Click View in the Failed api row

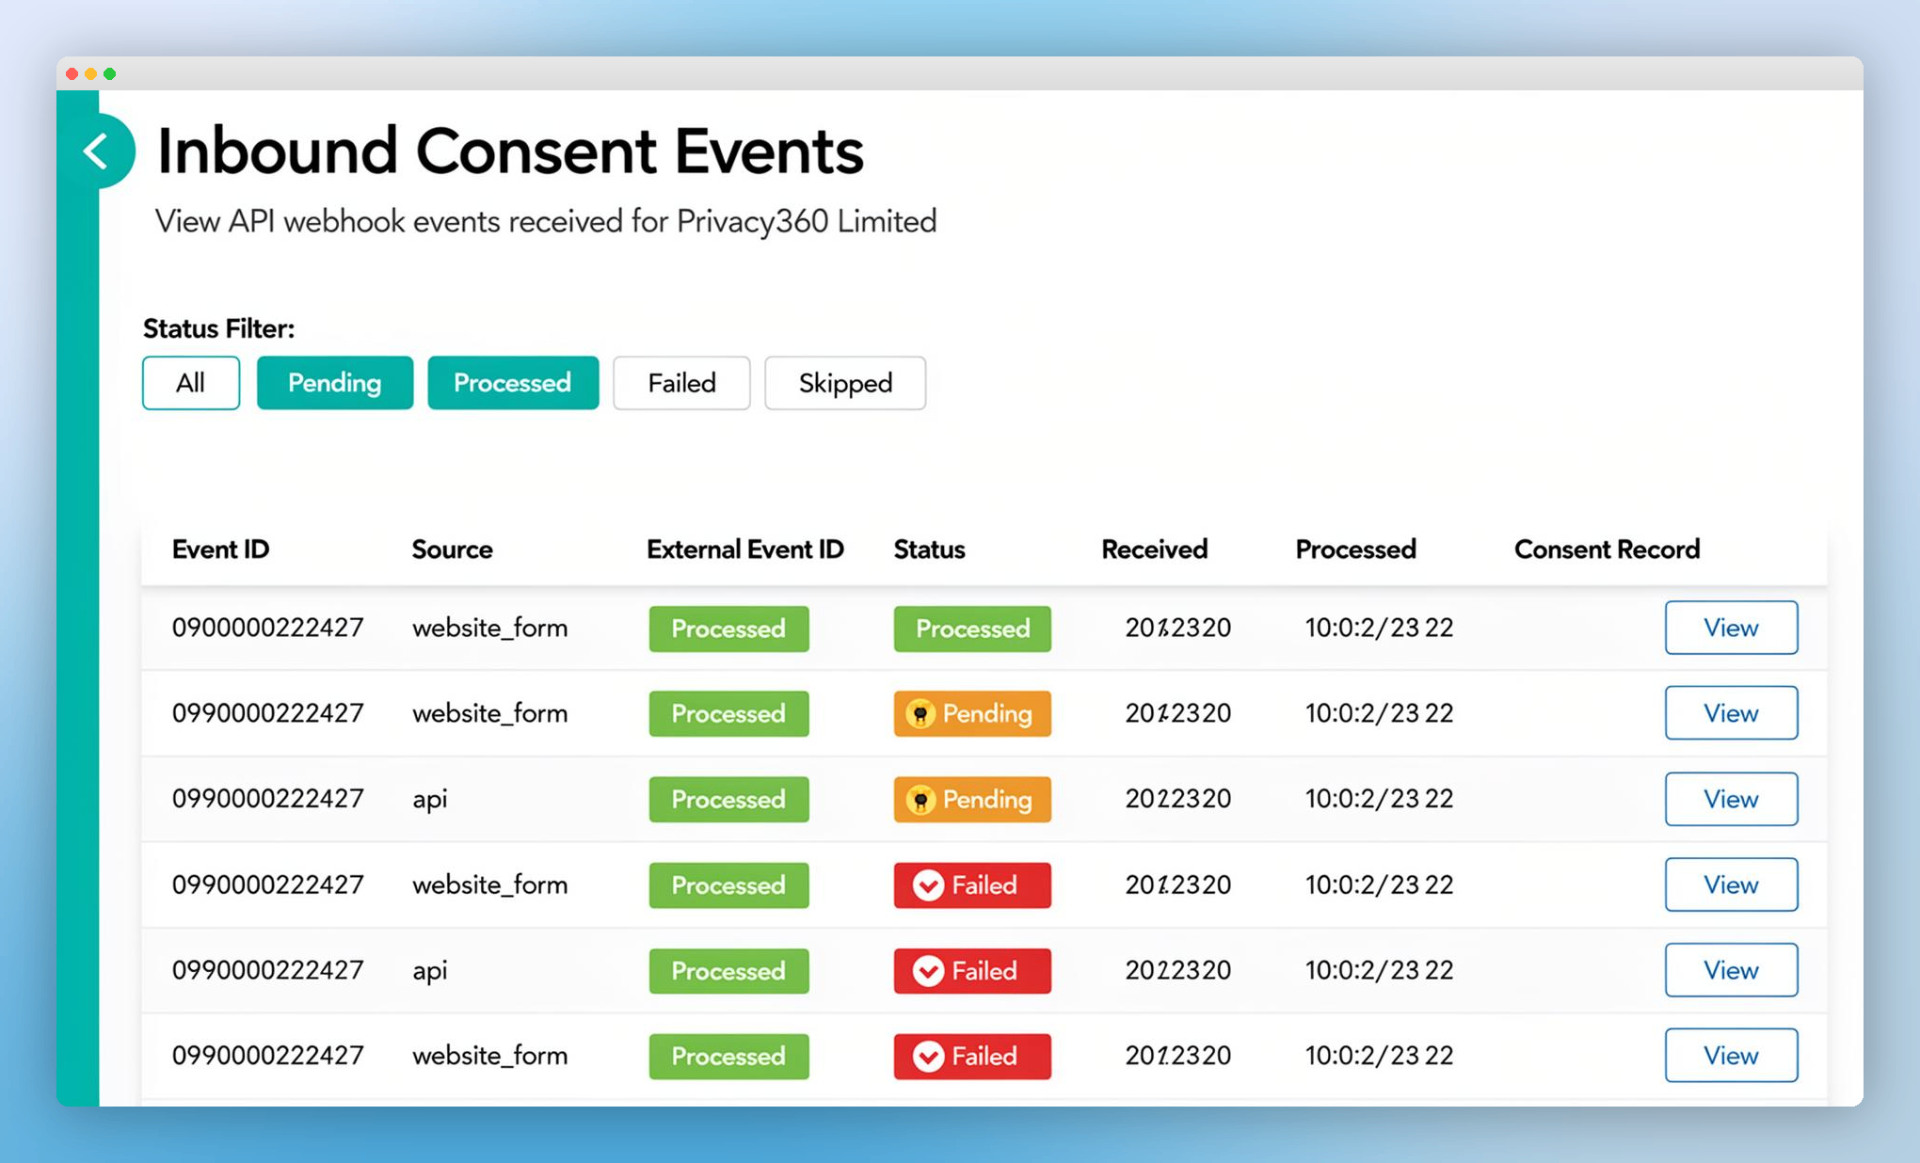coord(1731,970)
